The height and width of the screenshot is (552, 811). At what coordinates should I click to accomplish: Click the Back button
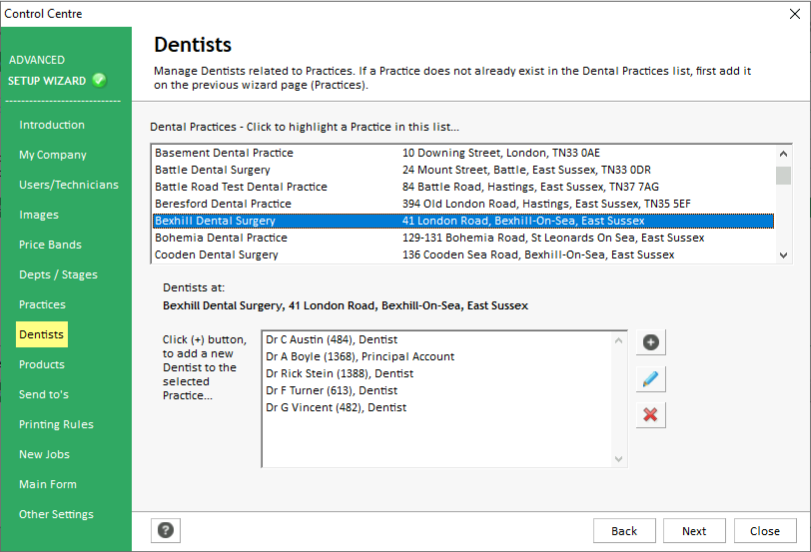624,531
